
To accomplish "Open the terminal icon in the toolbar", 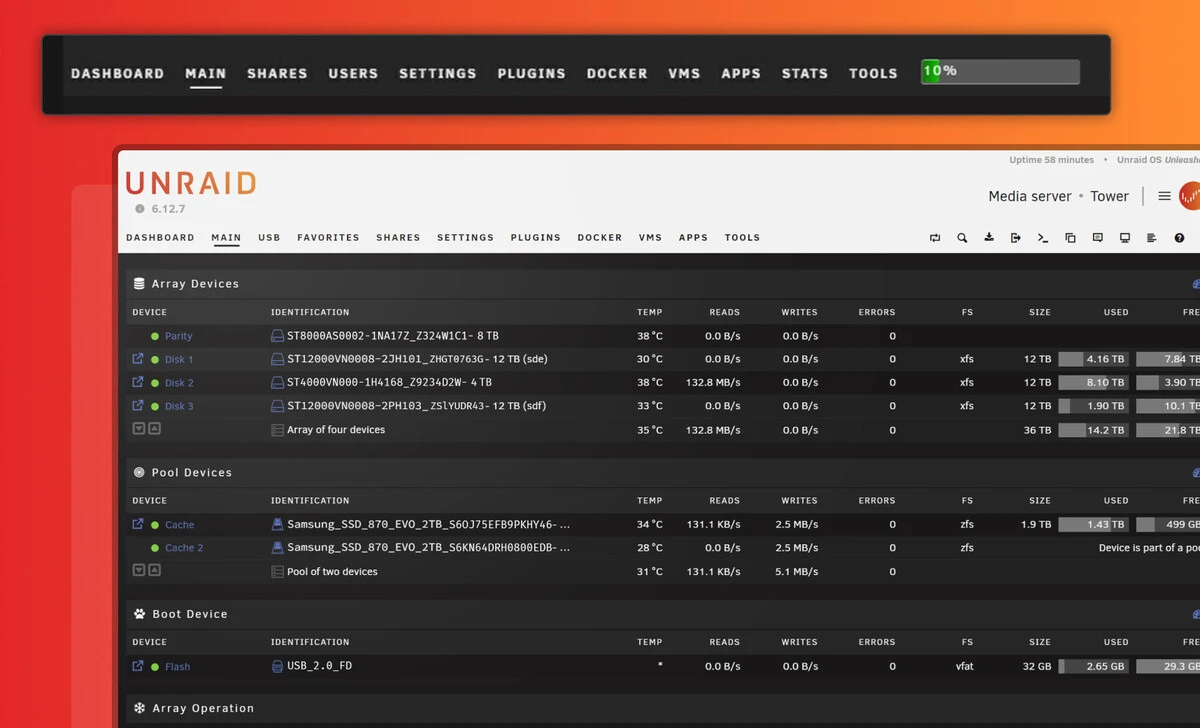I will point(1043,238).
